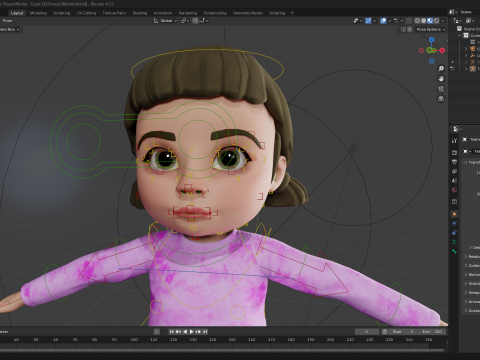
Task: Open the Render properties tab
Action: click(x=454, y=153)
